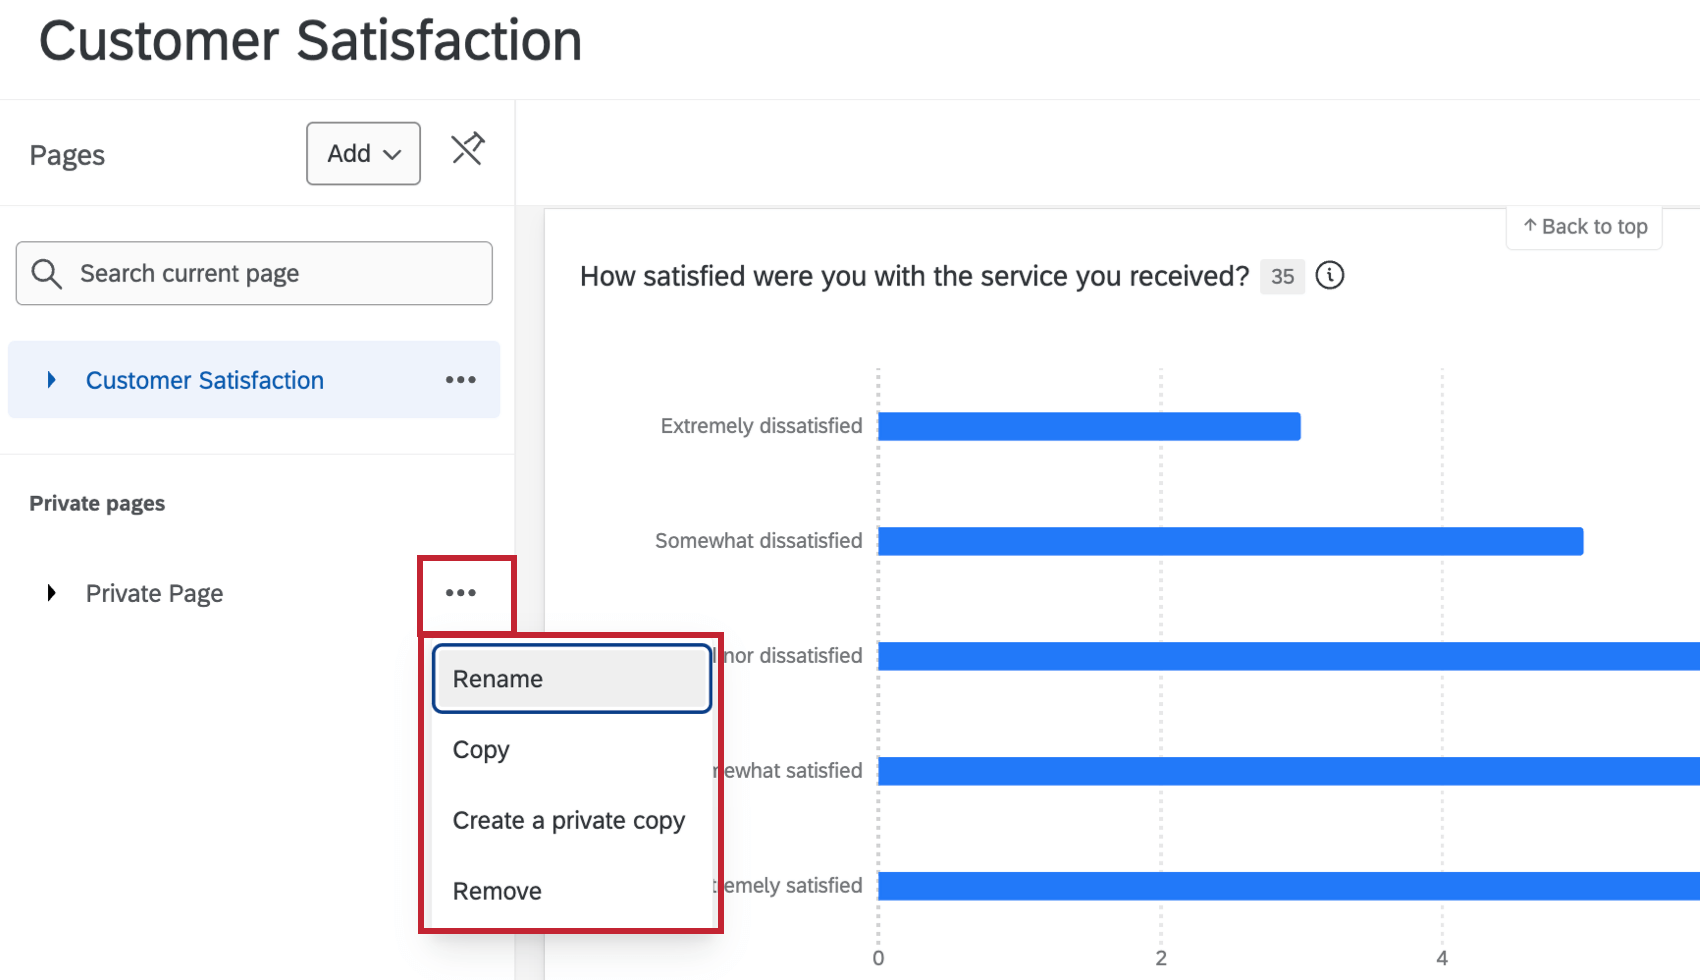Click the info icon next to the question

[1330, 276]
